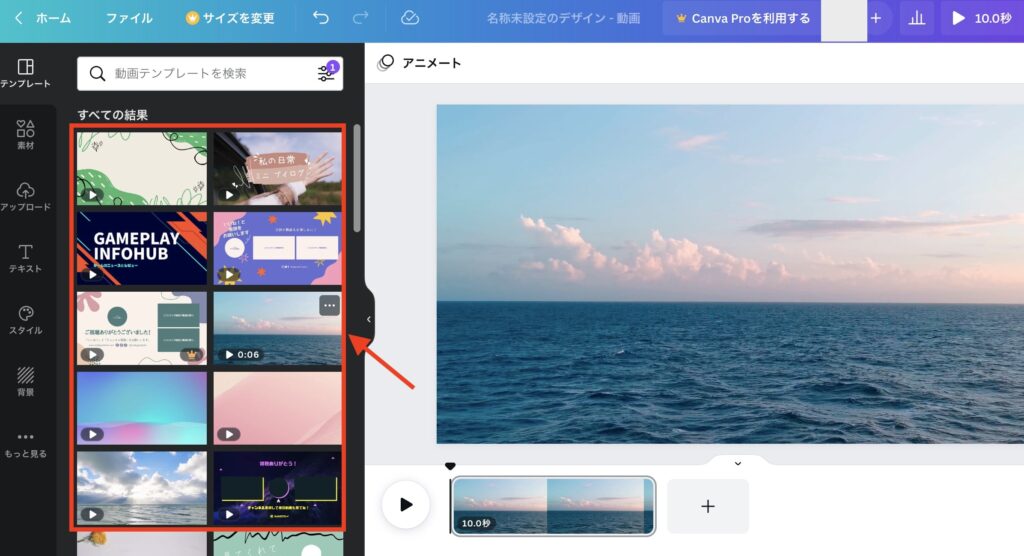
Task: Go to ホーム
Action: pos(54,18)
